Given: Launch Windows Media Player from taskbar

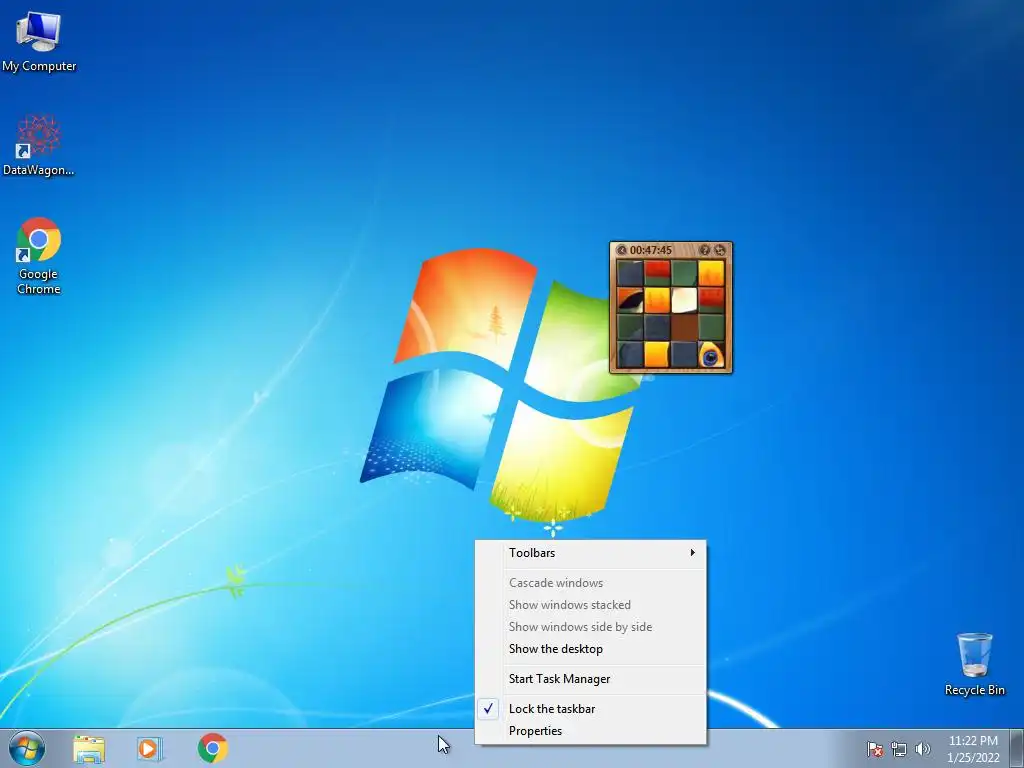Looking at the screenshot, I should pos(150,748).
